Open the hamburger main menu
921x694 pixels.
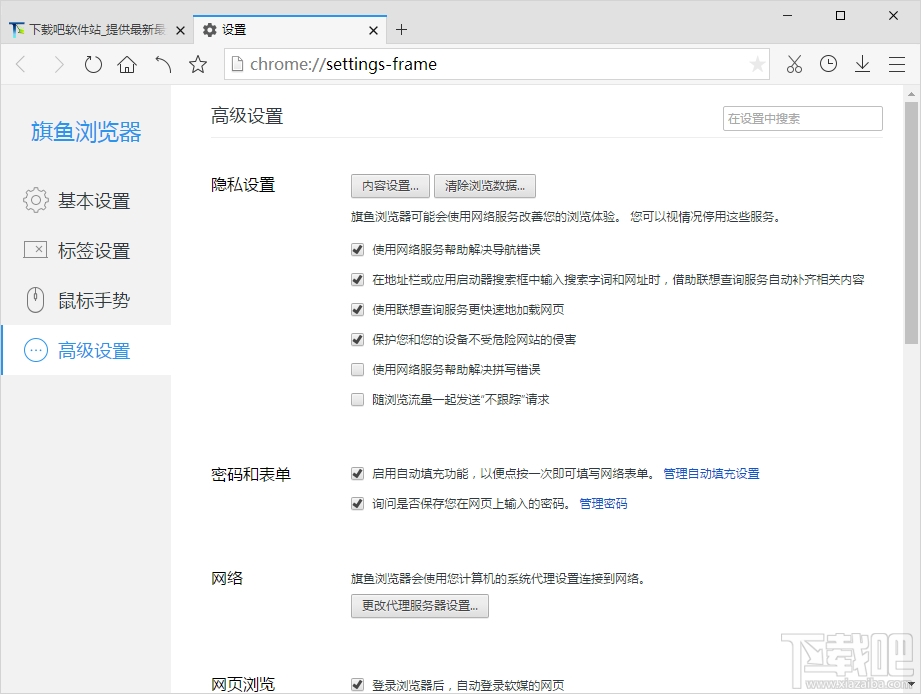896,63
